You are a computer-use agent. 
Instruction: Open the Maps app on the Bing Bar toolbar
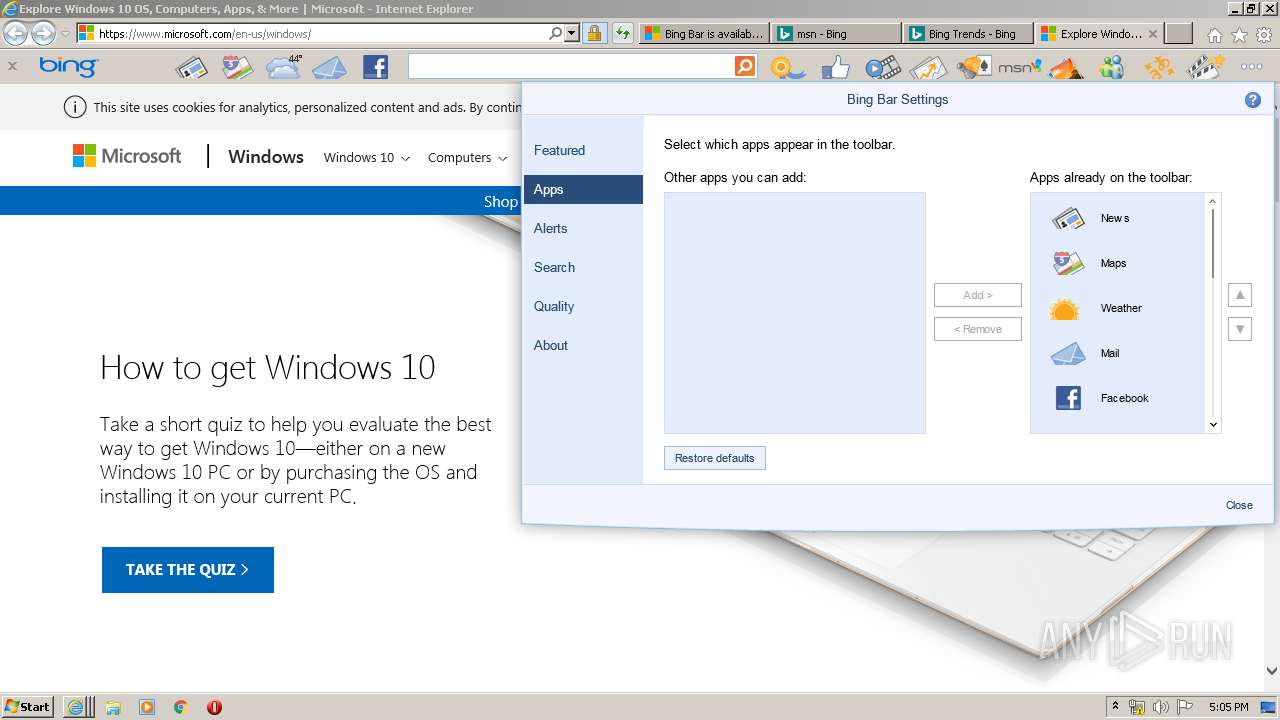coord(236,68)
